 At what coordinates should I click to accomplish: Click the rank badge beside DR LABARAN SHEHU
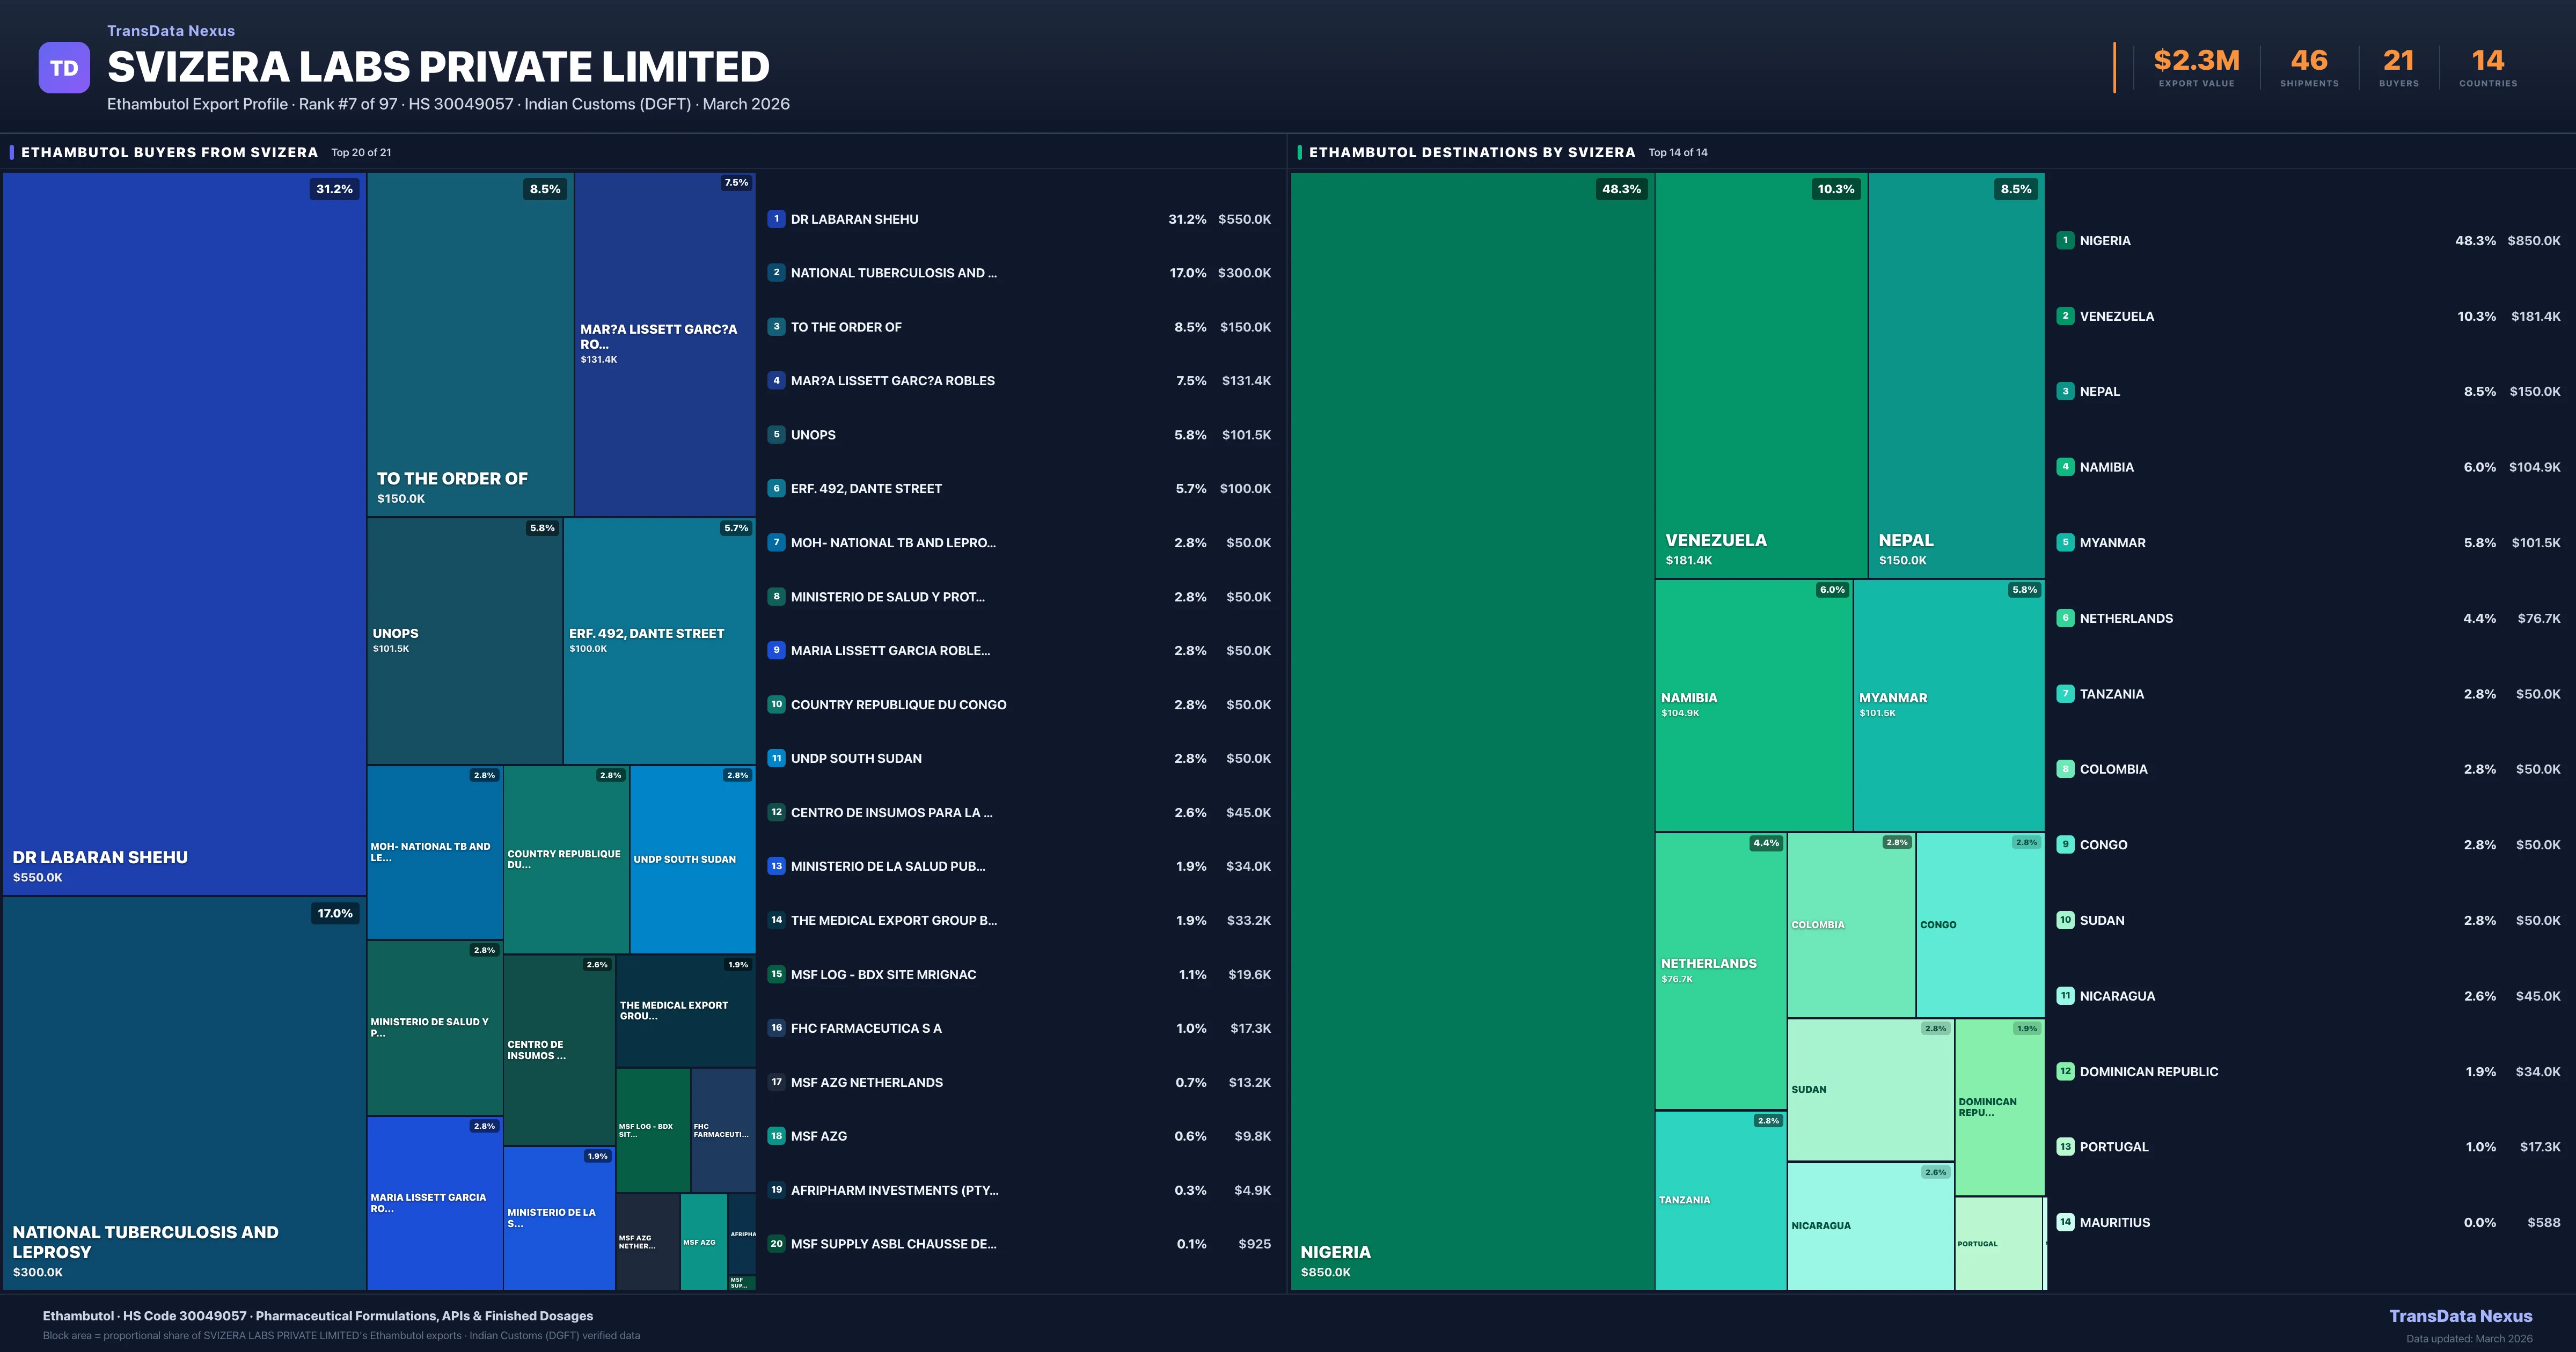click(776, 219)
